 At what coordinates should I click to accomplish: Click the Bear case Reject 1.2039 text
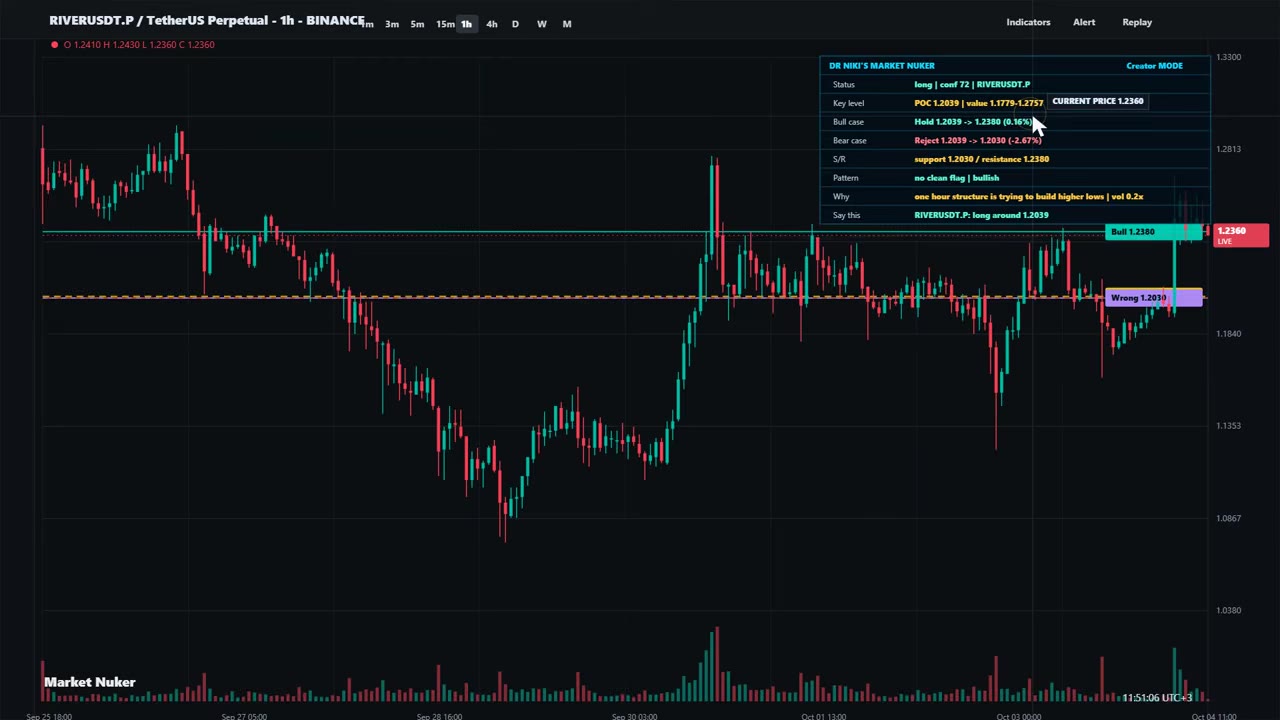pyautogui.click(x=977, y=141)
